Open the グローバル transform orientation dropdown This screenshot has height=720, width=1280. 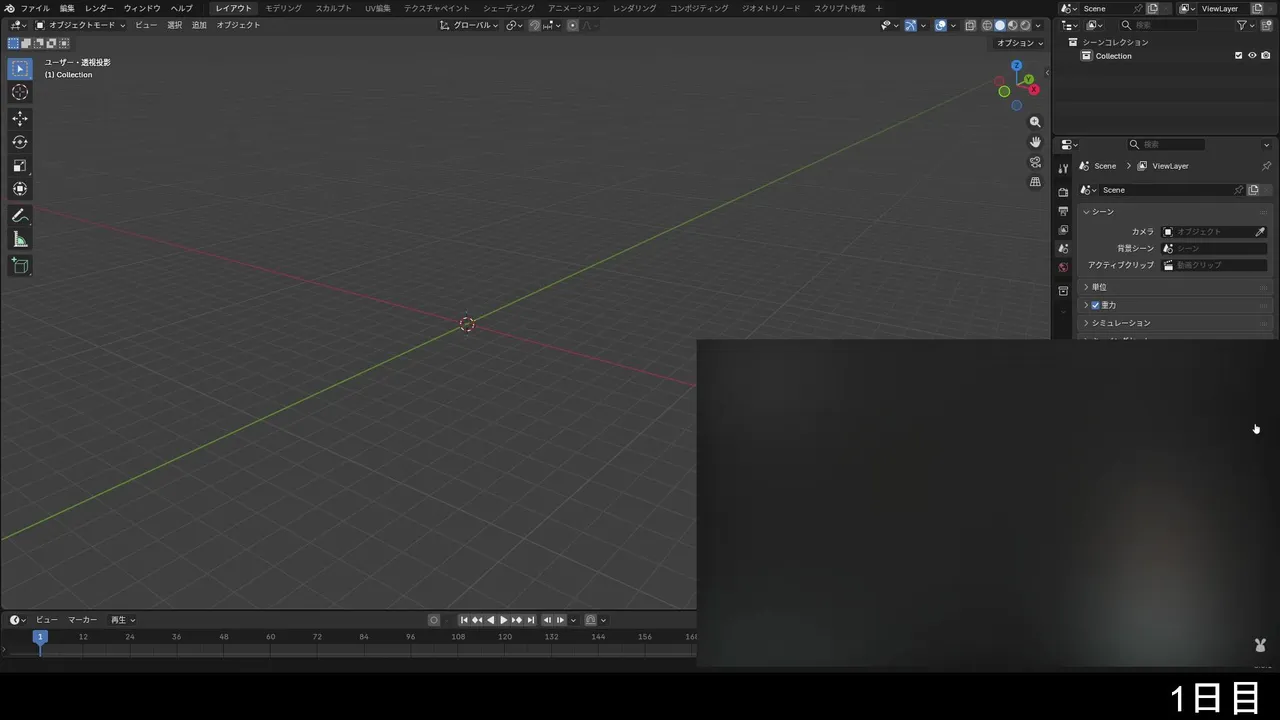[x=469, y=25]
